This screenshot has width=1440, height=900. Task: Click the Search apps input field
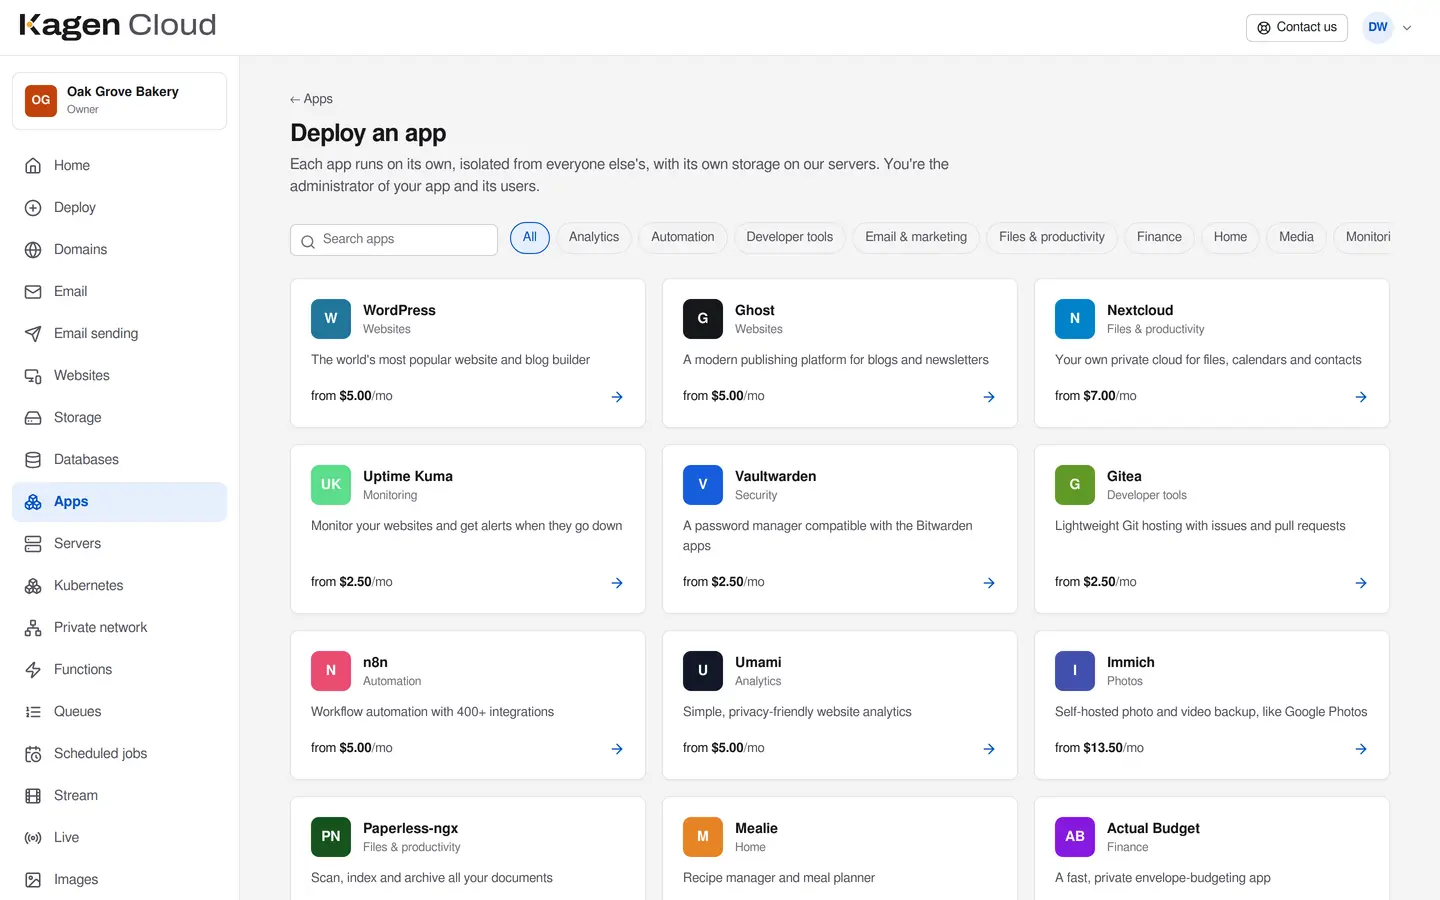click(394, 240)
